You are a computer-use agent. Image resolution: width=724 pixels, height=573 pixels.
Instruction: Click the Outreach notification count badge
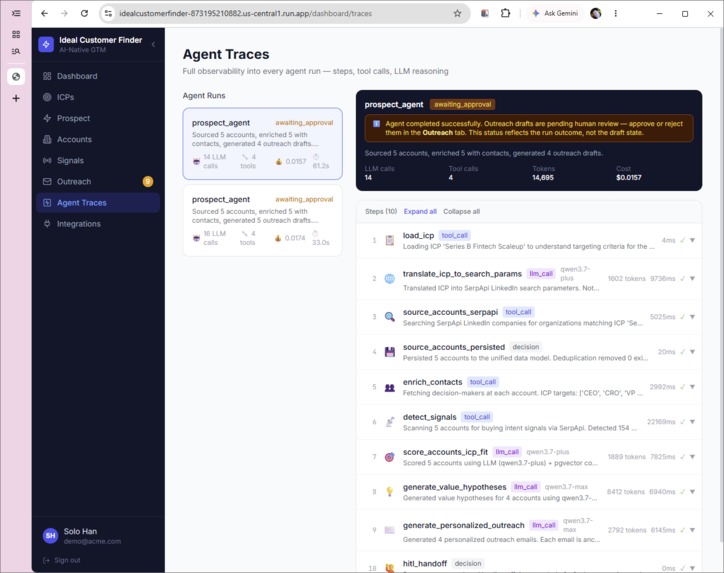tap(148, 181)
